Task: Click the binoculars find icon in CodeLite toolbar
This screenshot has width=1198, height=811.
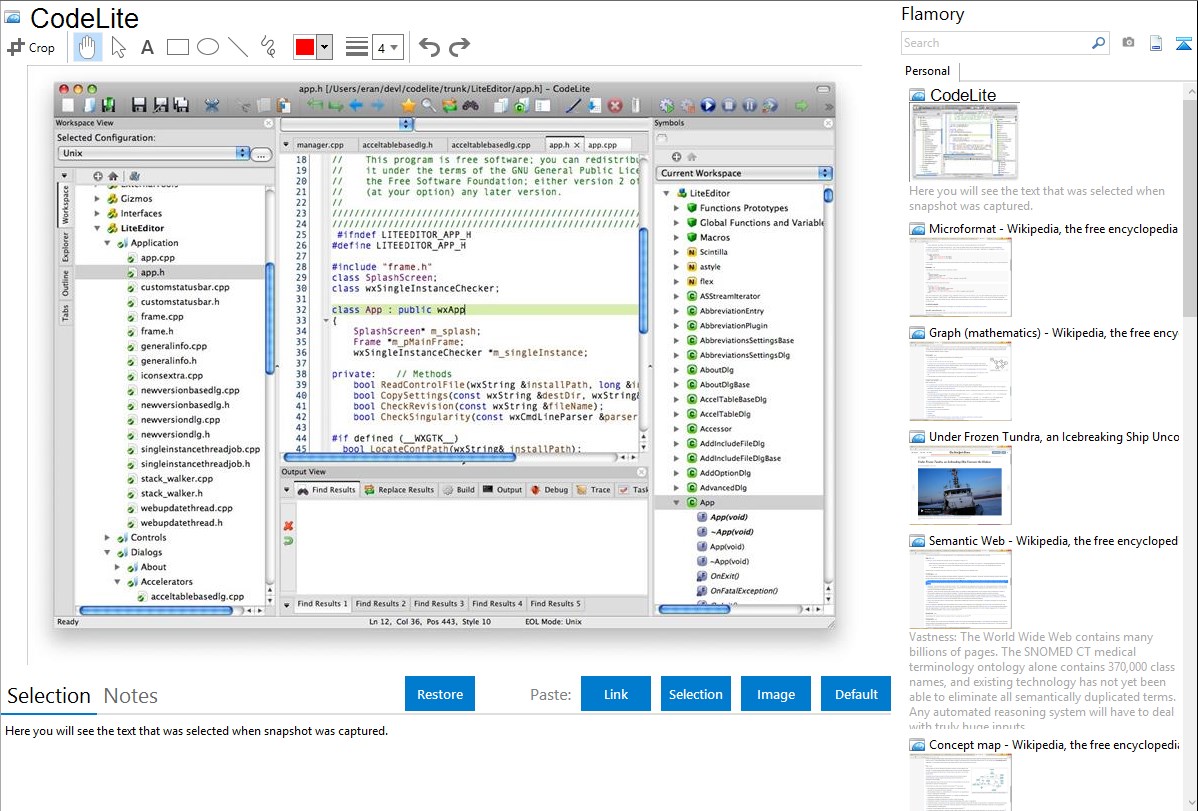Action: pos(471,105)
